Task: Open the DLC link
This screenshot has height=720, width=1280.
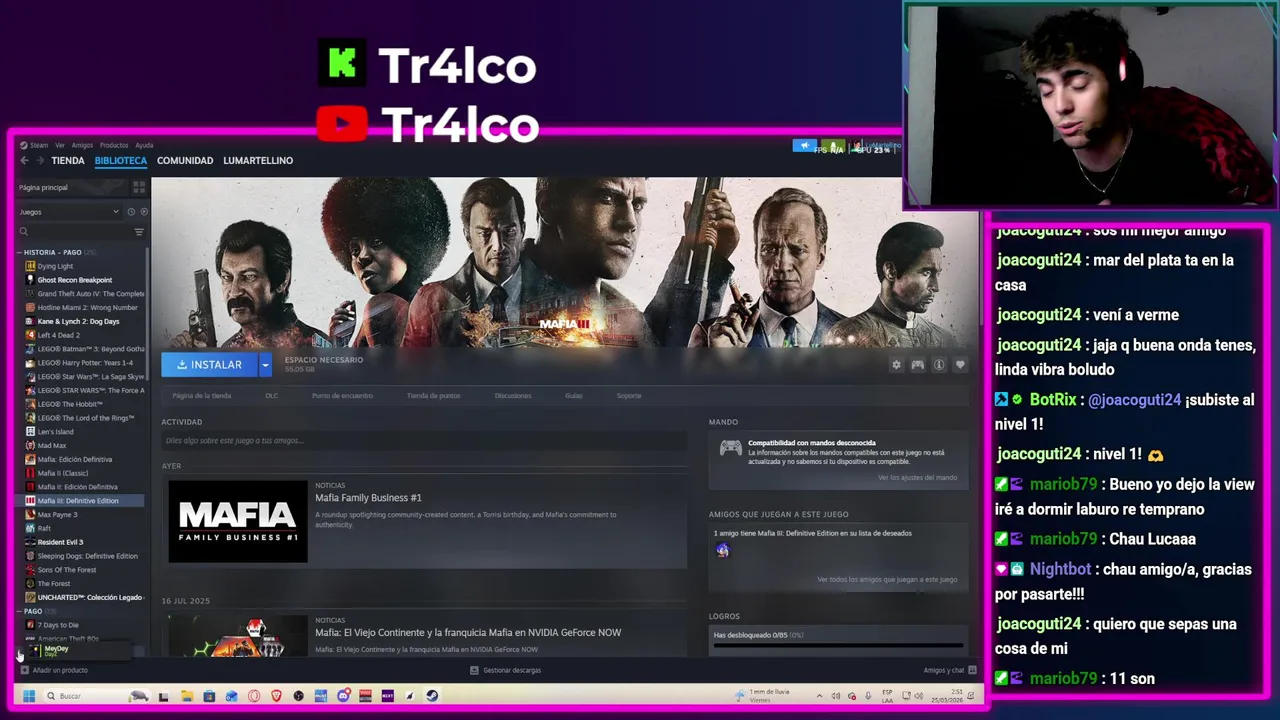Action: pyautogui.click(x=271, y=396)
